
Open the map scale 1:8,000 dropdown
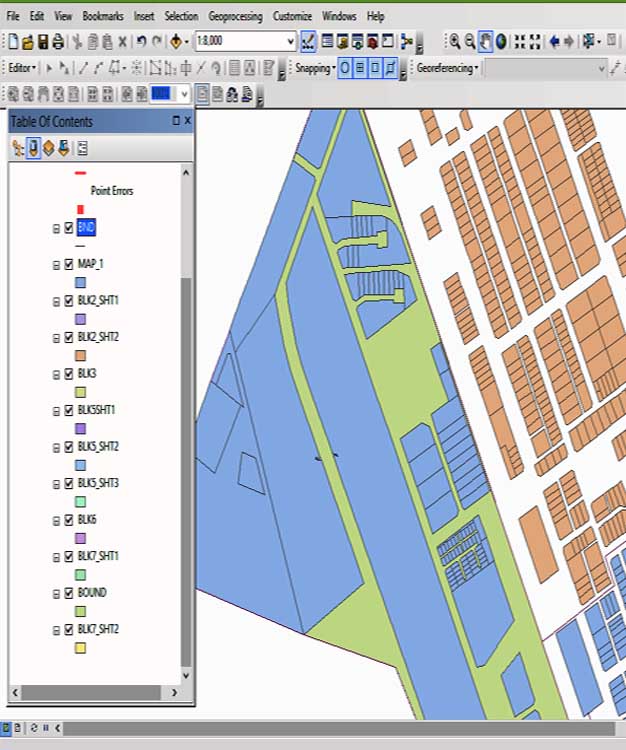(x=291, y=41)
